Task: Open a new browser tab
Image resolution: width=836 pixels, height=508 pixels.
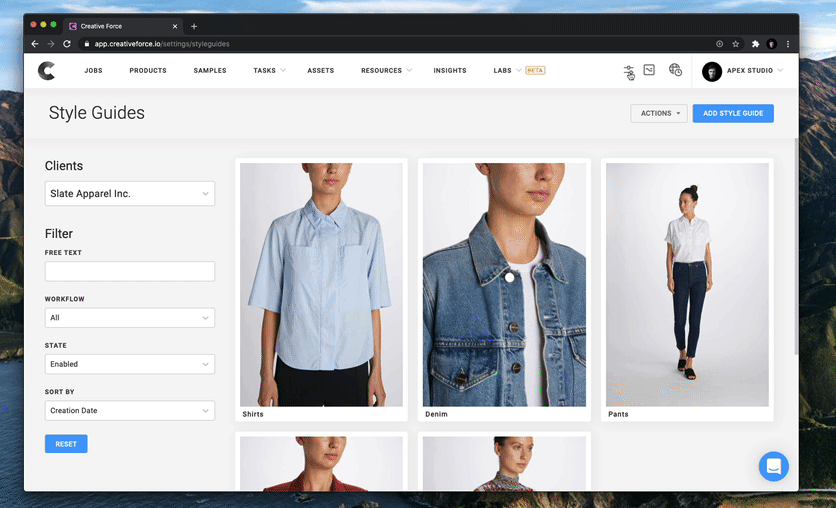Action: pos(194,26)
